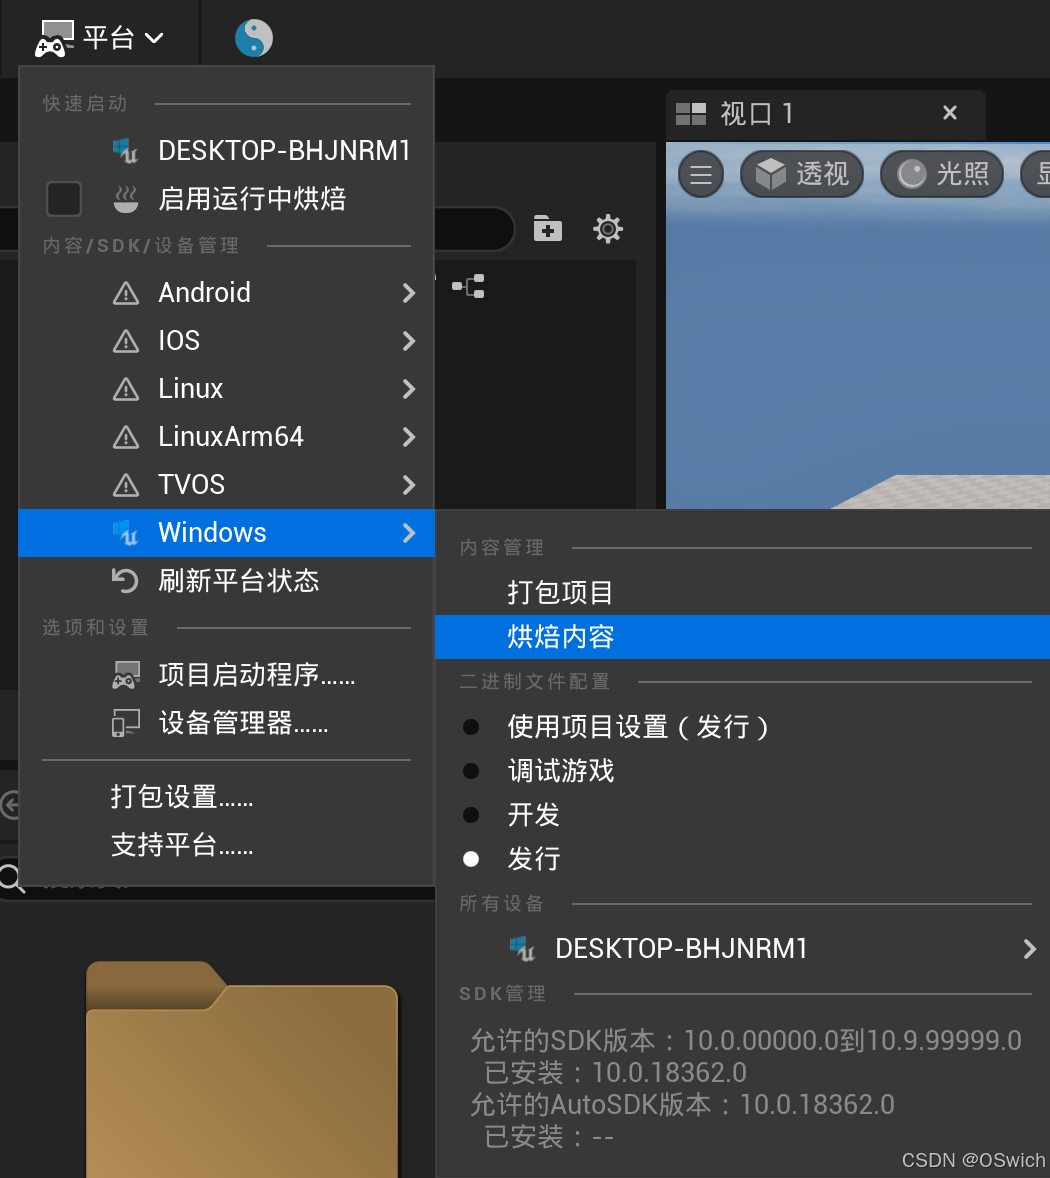Click the warning icon beside IOS
Image resolution: width=1050 pixels, height=1178 pixels.
point(125,341)
